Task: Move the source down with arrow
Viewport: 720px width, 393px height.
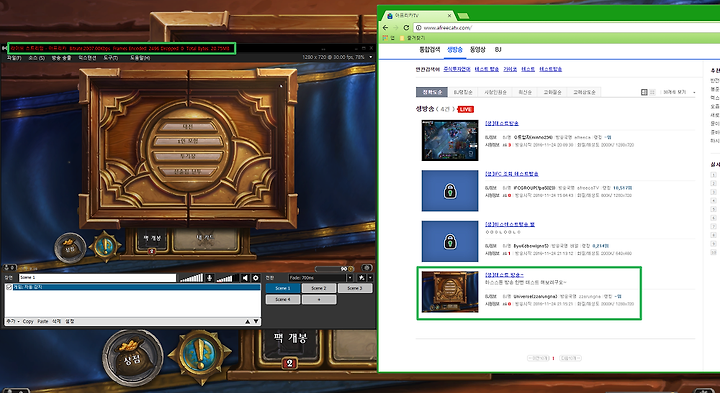Action: pos(256,321)
